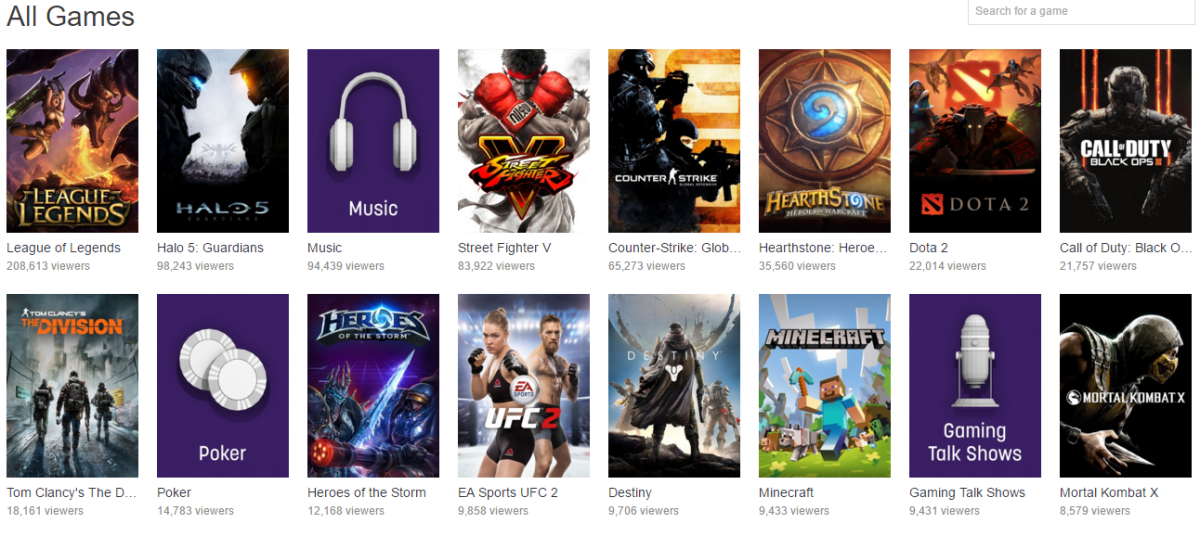Open the Poker chips tile
Image resolution: width=1200 pixels, height=536 pixels.
coord(222,386)
